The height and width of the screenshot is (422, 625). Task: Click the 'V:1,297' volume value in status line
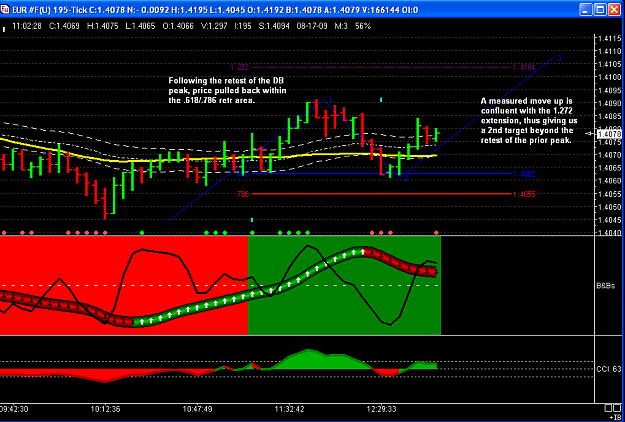pos(214,26)
